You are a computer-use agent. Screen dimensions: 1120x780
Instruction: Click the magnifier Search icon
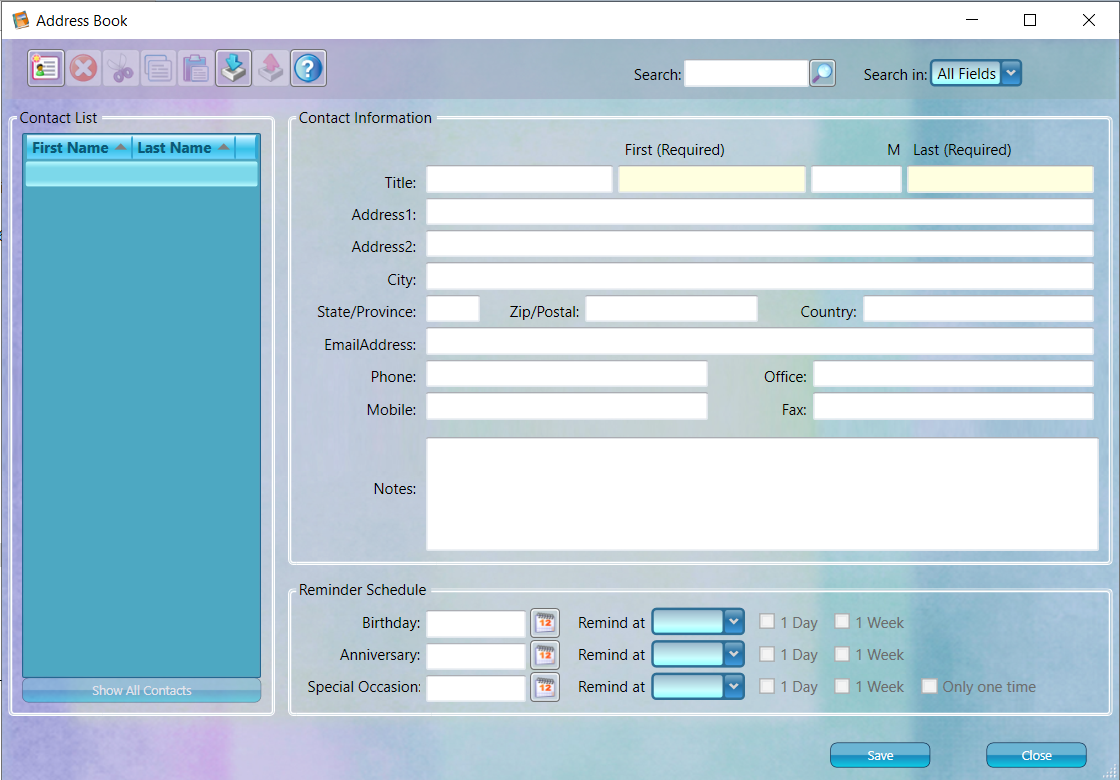point(822,73)
